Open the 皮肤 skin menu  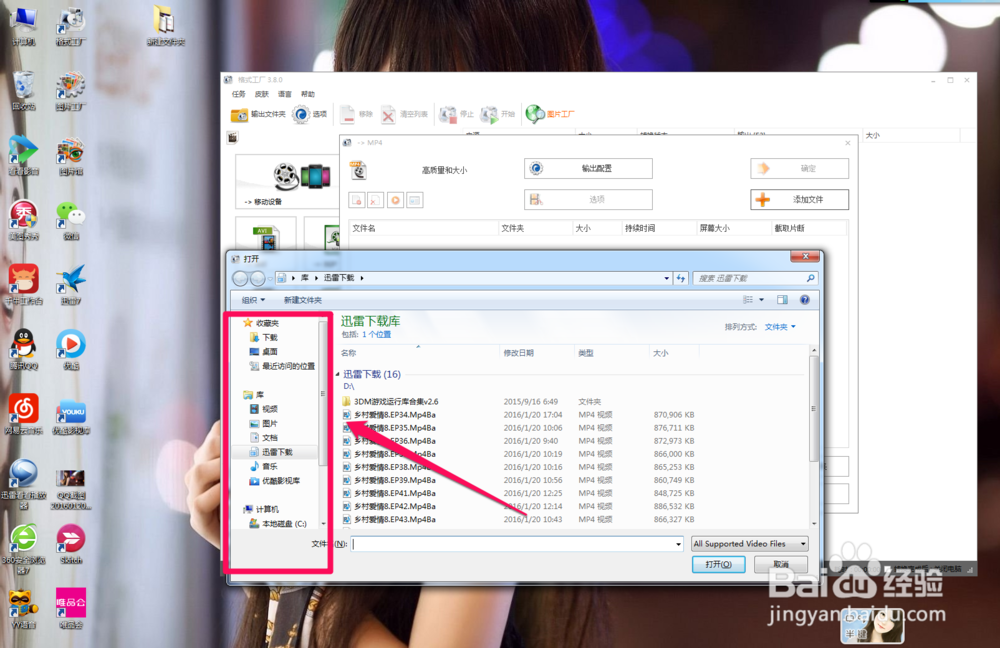(x=261, y=94)
